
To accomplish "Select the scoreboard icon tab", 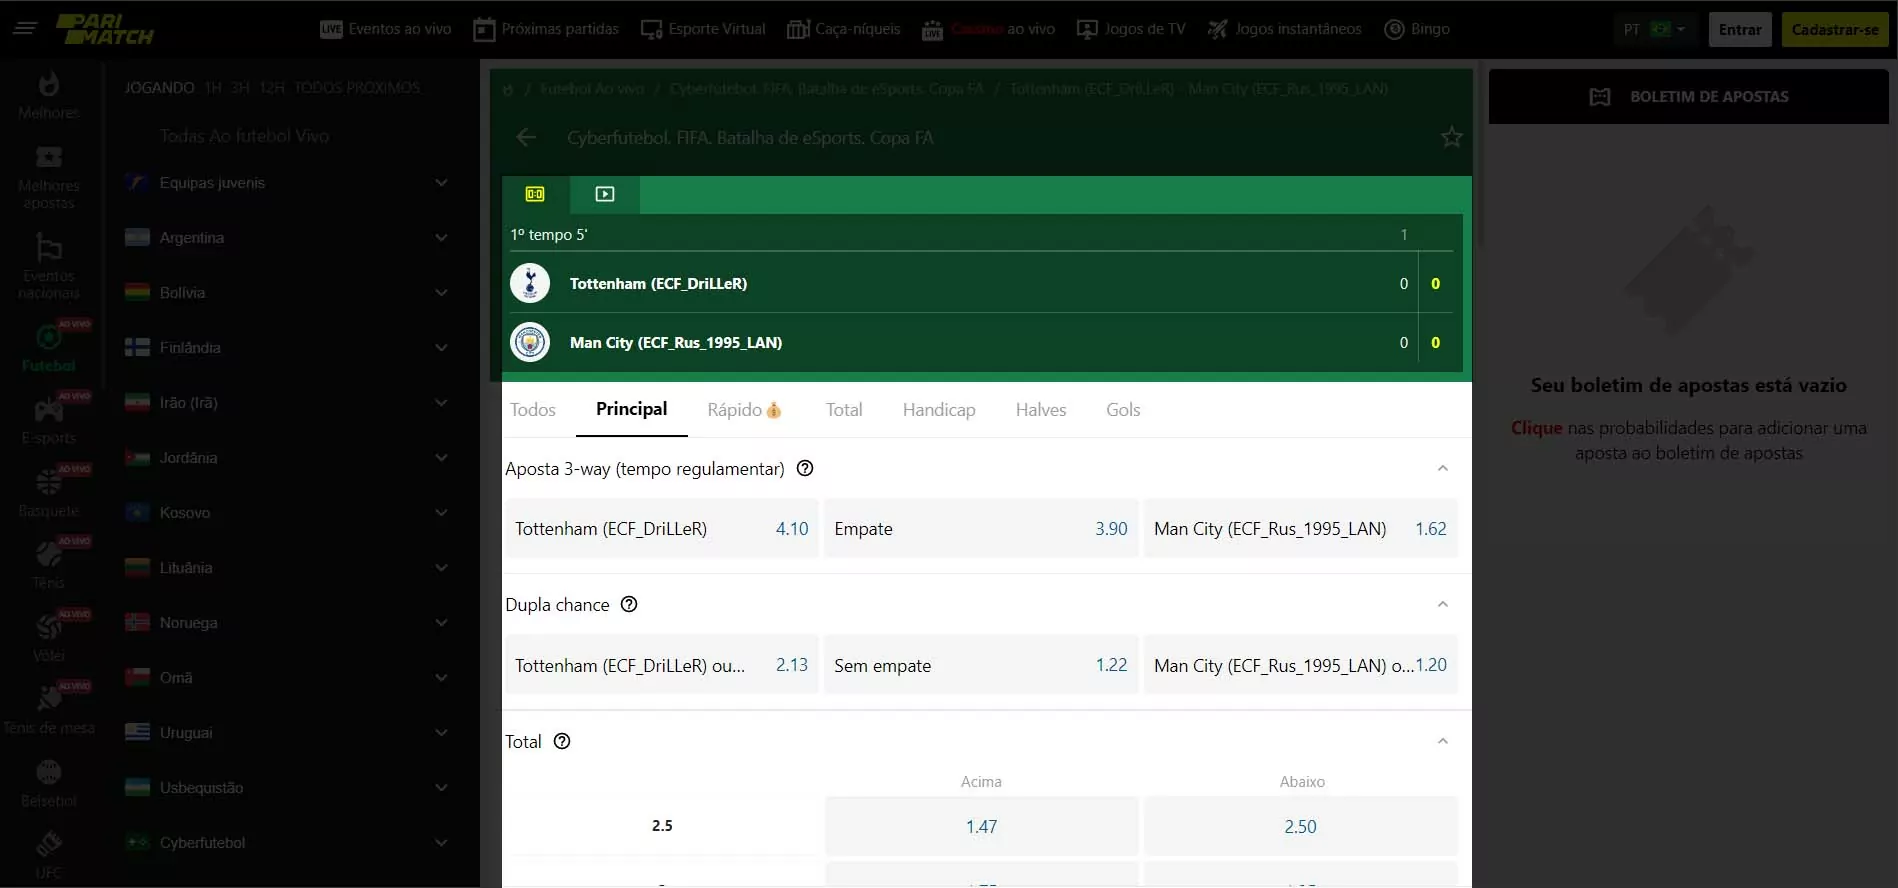I will pyautogui.click(x=535, y=194).
